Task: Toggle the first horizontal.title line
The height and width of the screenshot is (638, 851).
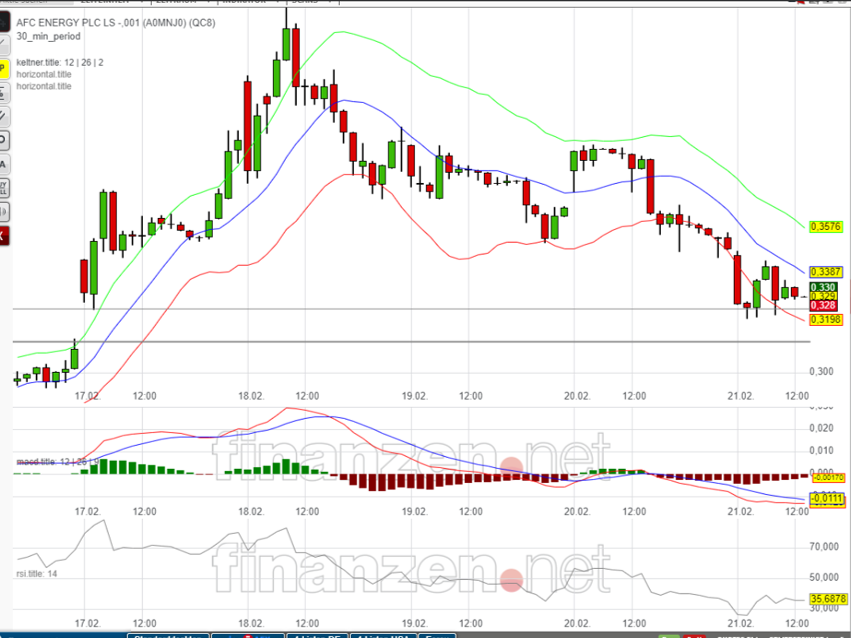Action: (45, 73)
